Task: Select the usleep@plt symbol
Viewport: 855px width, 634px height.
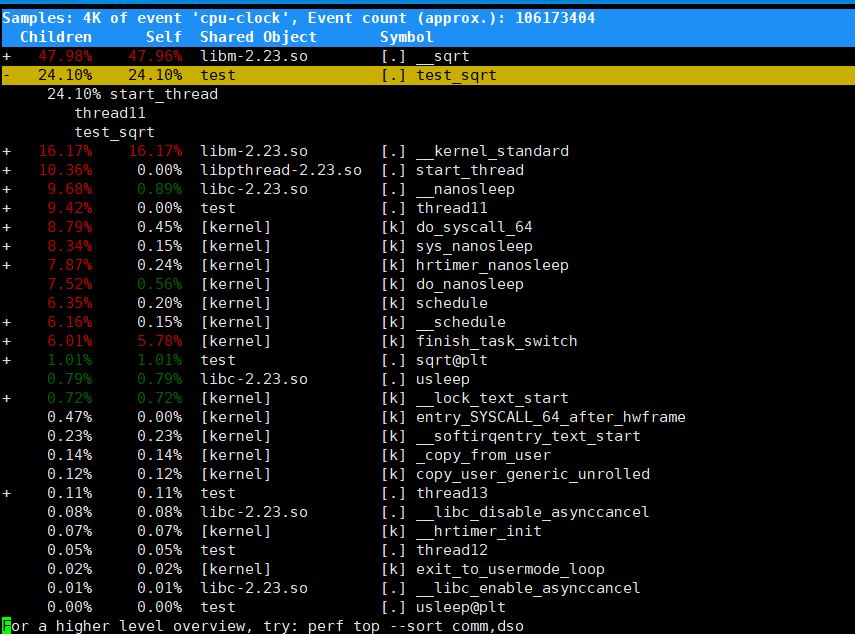Action: pyautogui.click(x=461, y=607)
